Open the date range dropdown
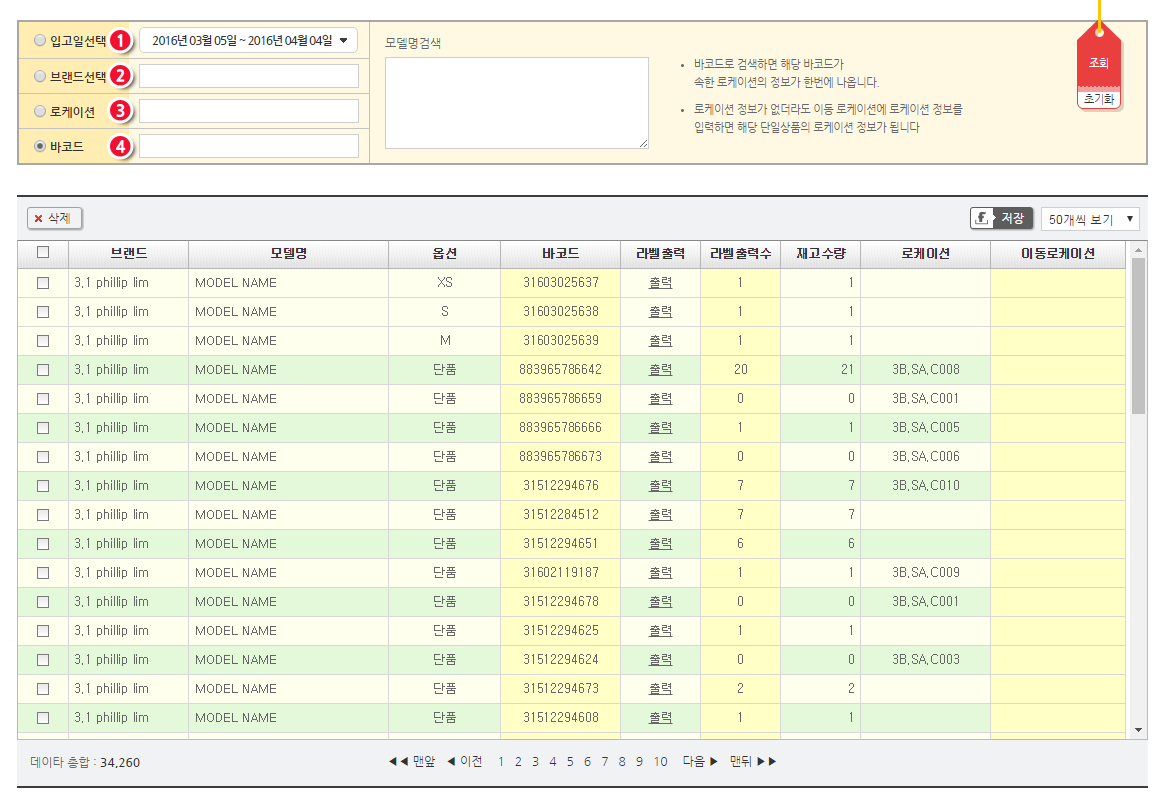1165x812 pixels. (x=248, y=40)
